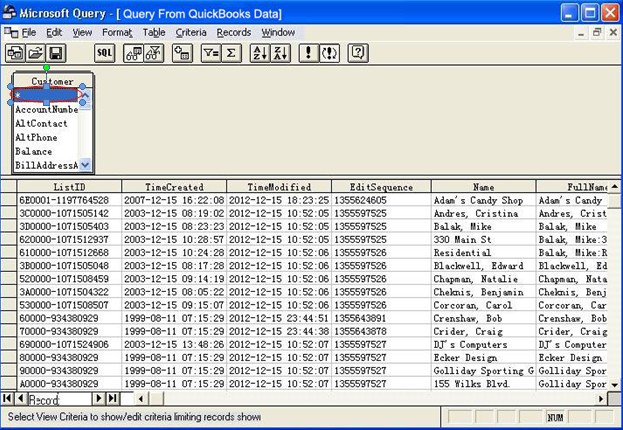Sort ascending with the A-Z icon

pyautogui.click(x=260, y=53)
